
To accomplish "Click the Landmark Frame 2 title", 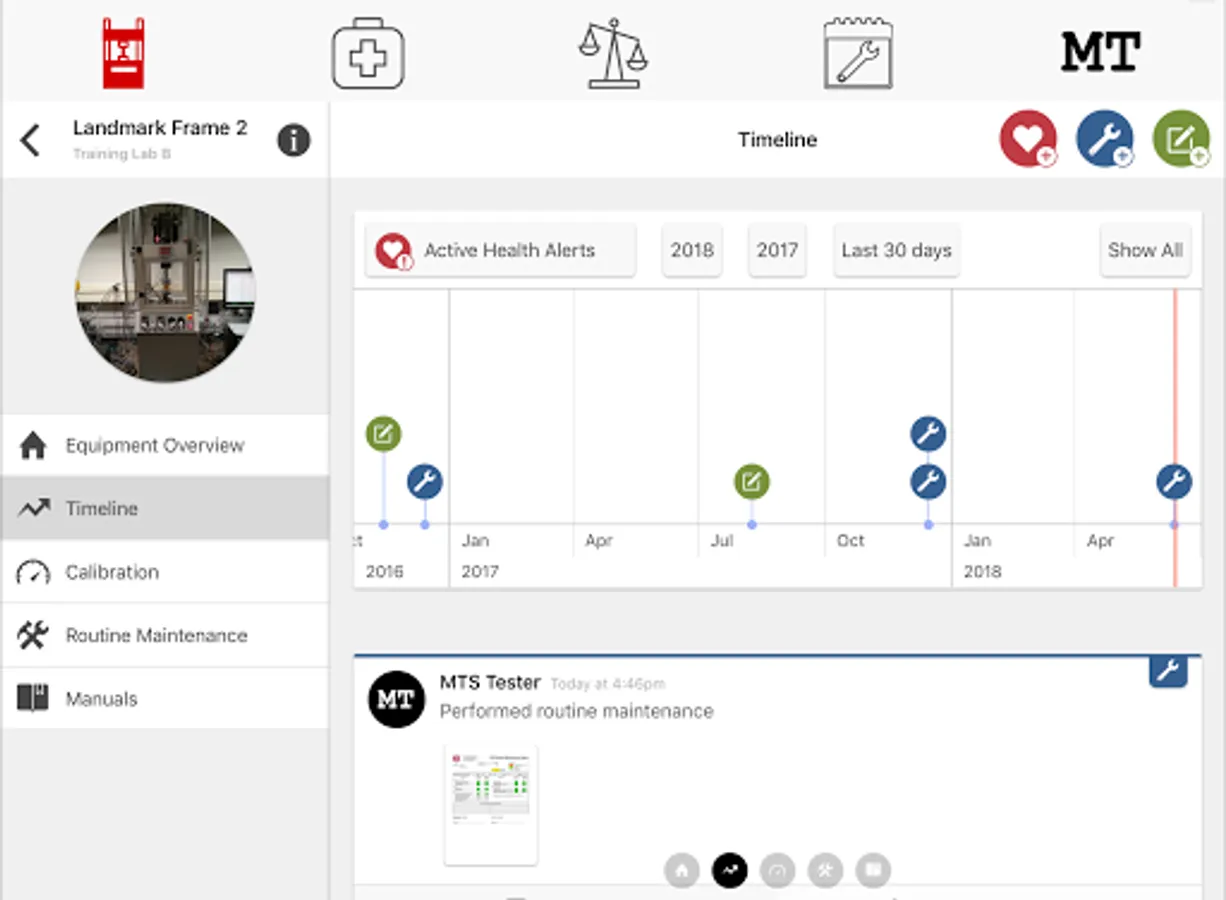I will point(160,128).
